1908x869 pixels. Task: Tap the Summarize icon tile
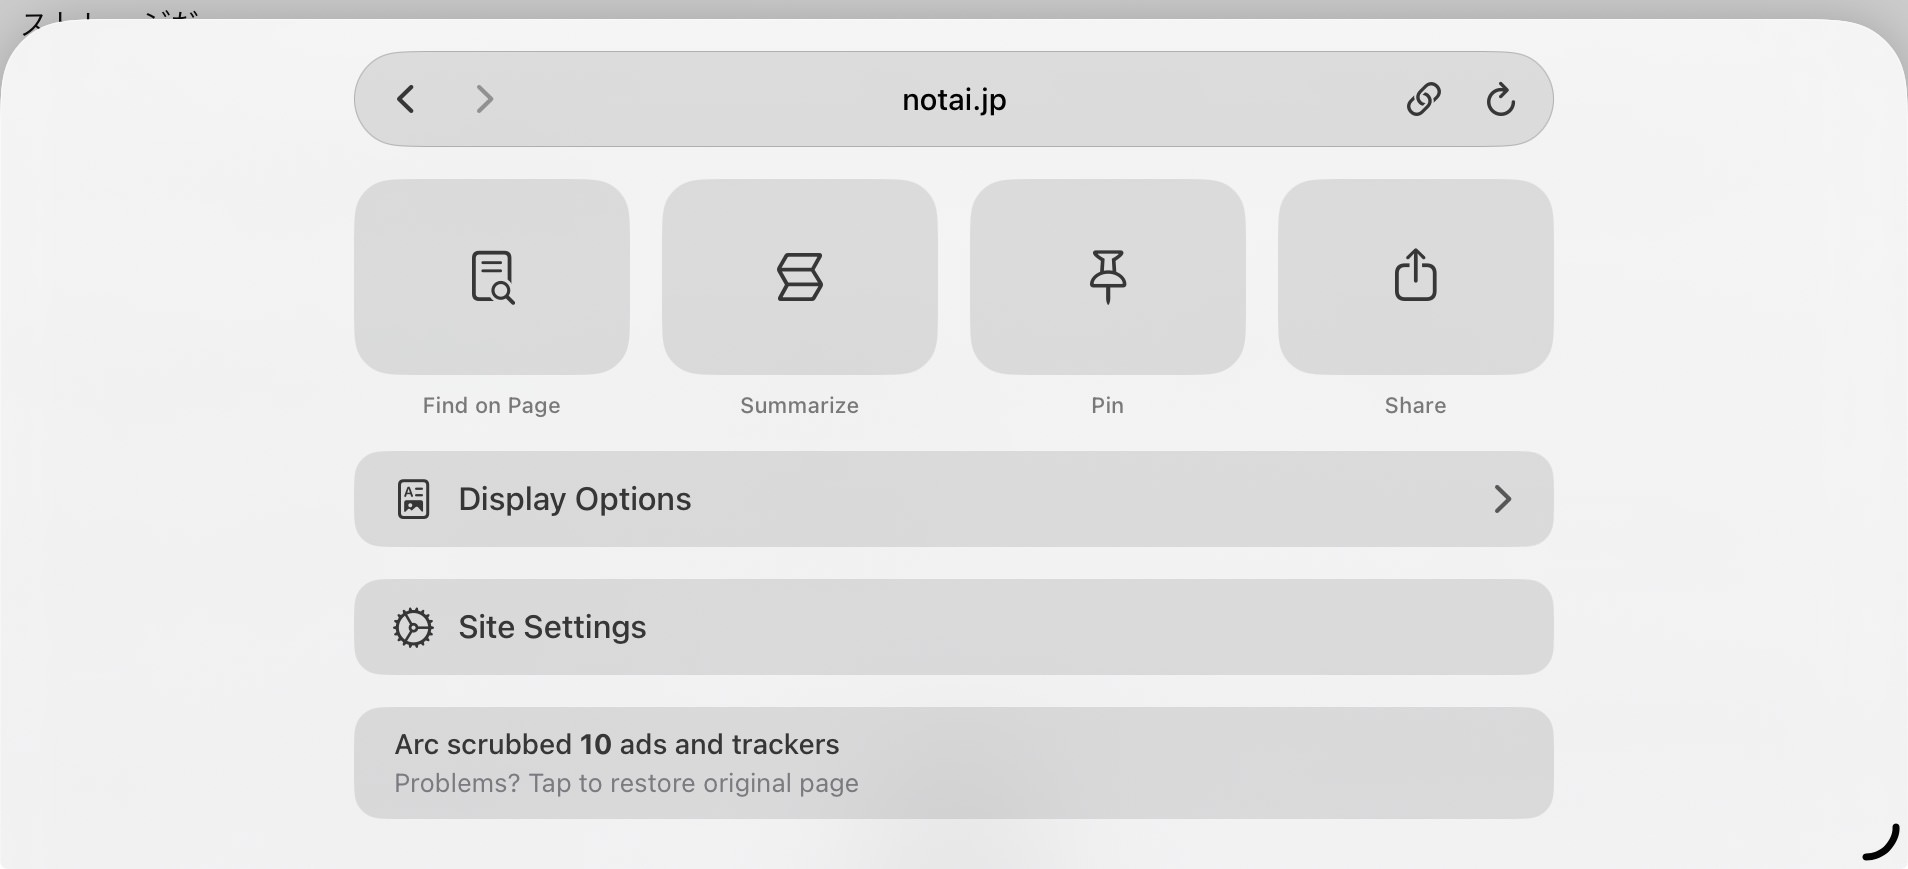pos(800,277)
